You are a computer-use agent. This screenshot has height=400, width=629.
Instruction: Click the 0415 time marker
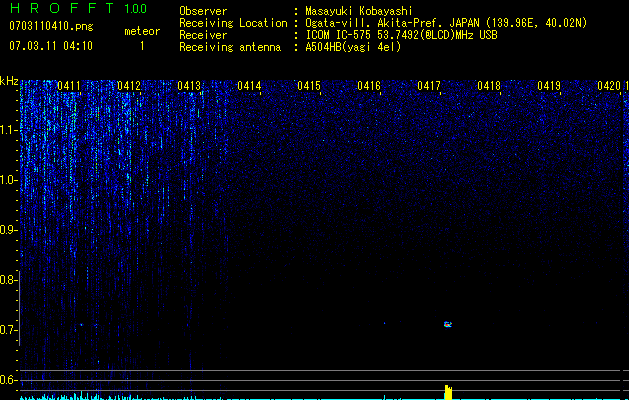tap(309, 86)
